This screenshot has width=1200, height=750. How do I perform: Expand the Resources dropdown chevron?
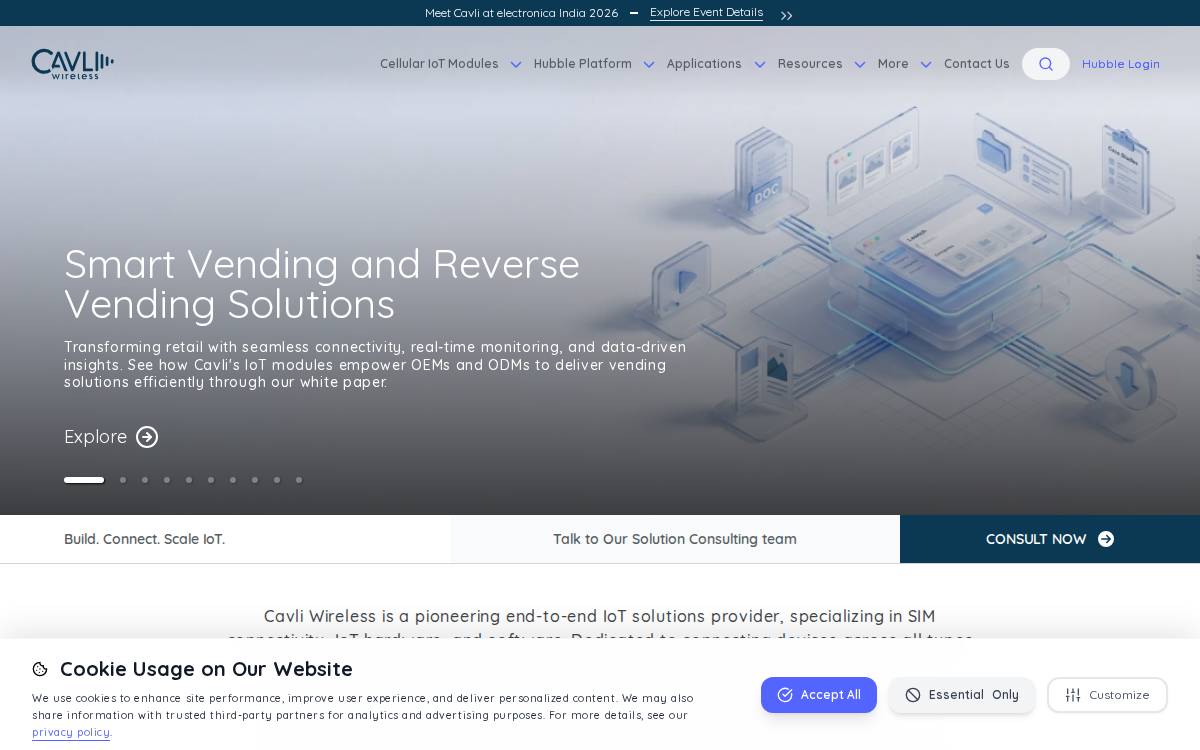860,64
